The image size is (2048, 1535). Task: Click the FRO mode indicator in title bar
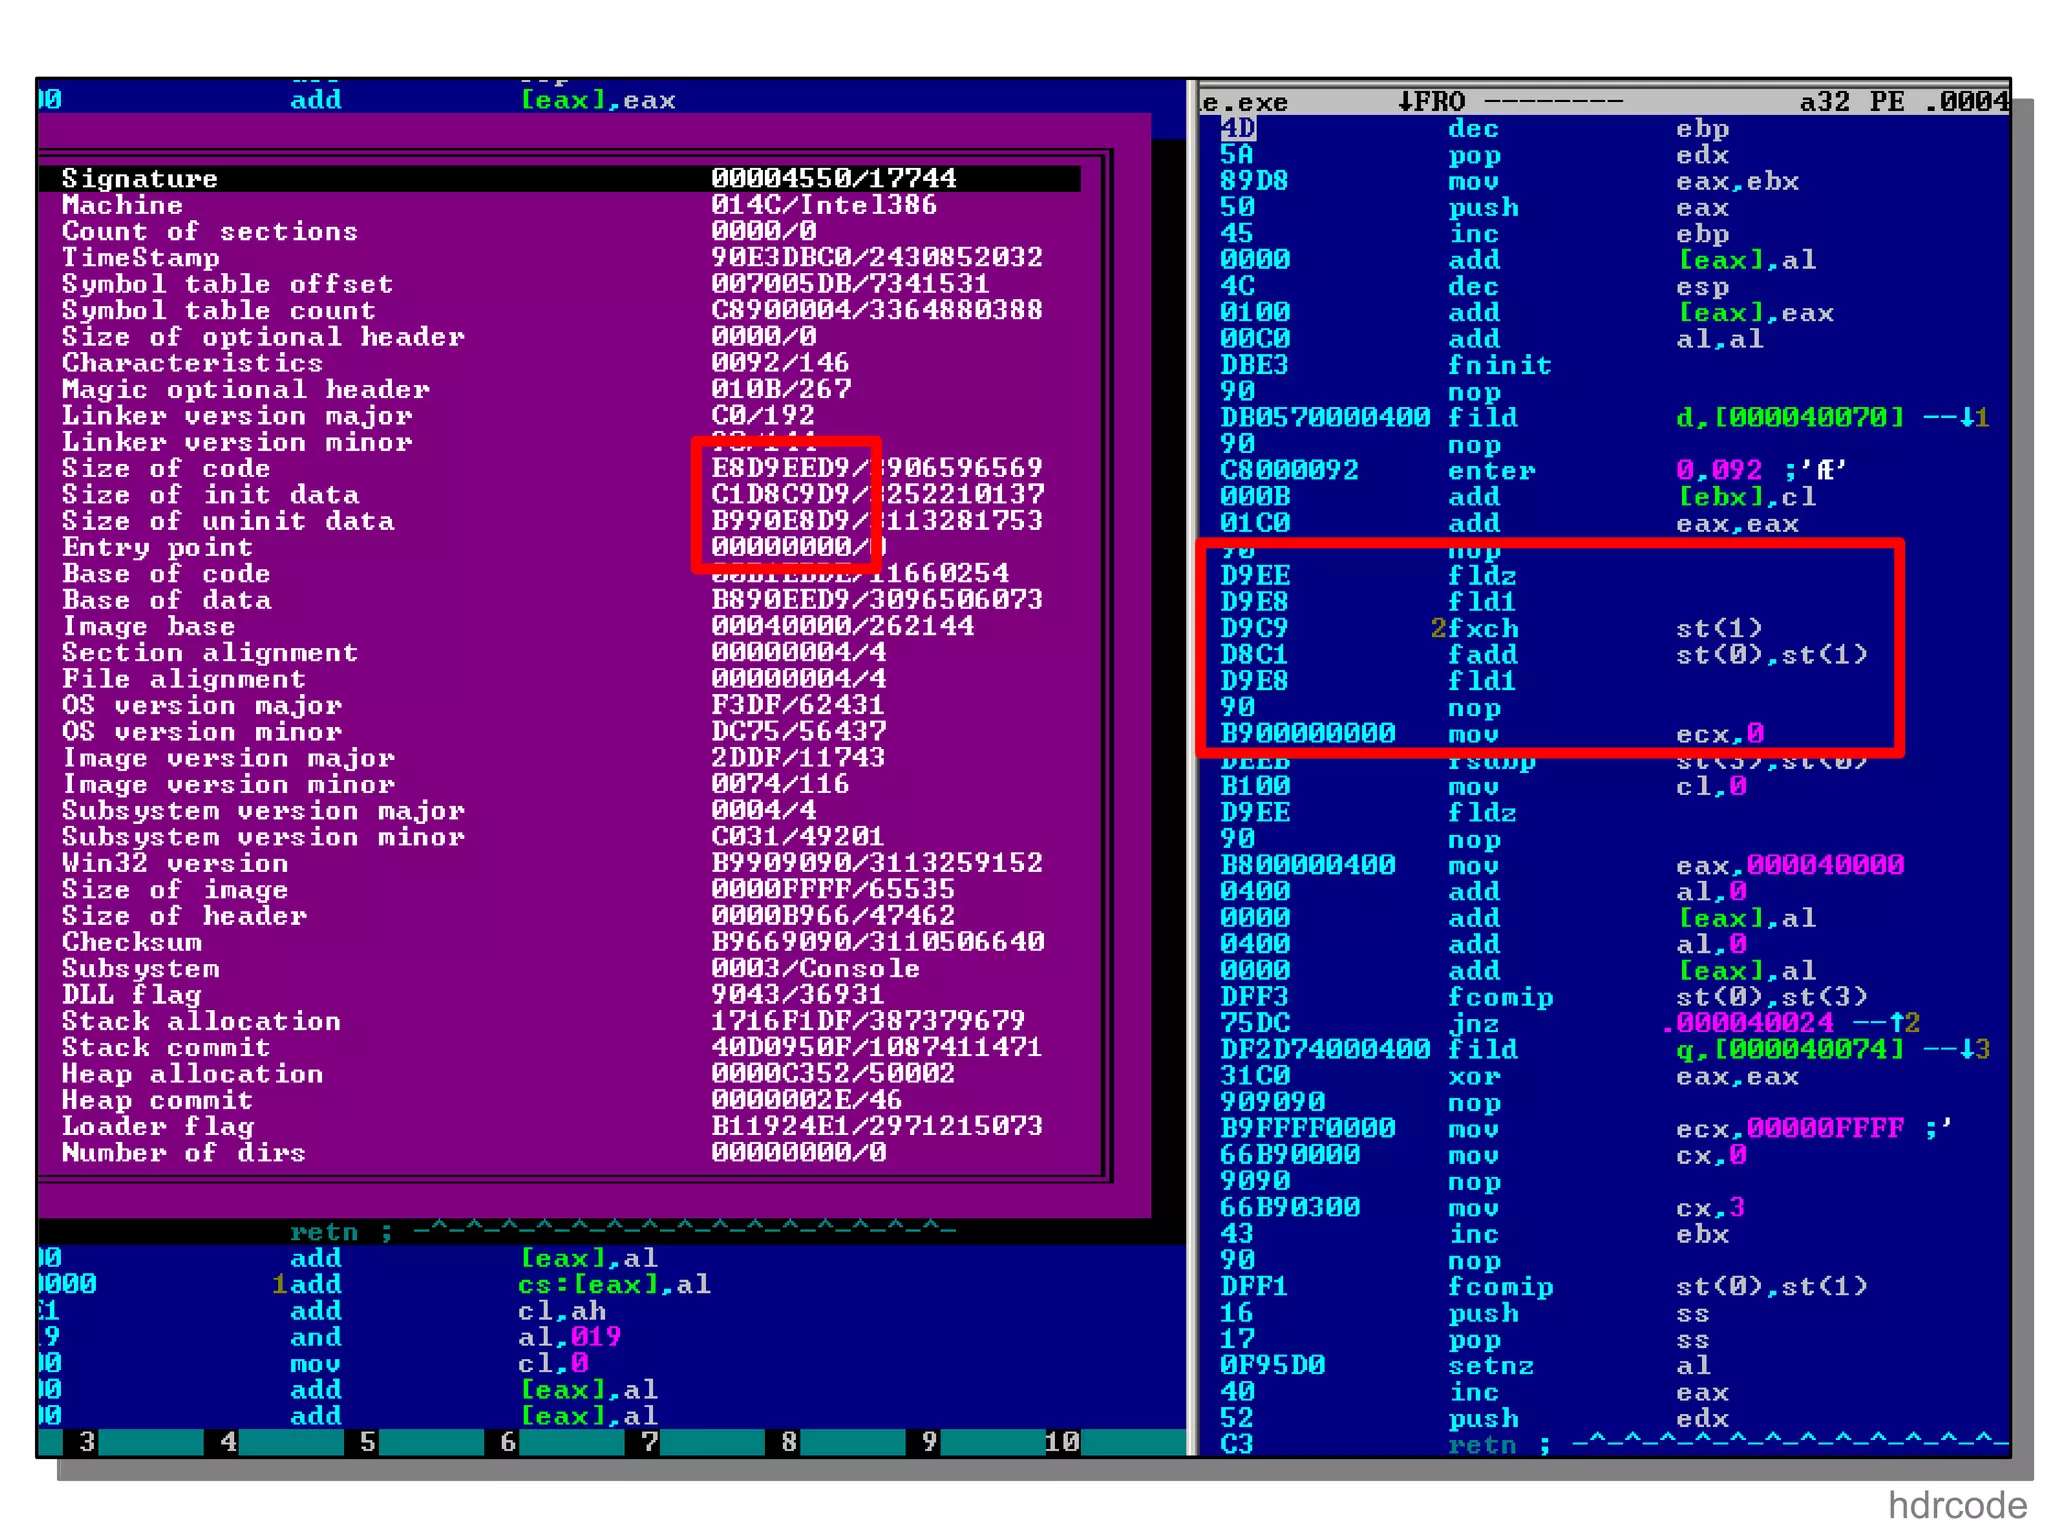[1431, 101]
